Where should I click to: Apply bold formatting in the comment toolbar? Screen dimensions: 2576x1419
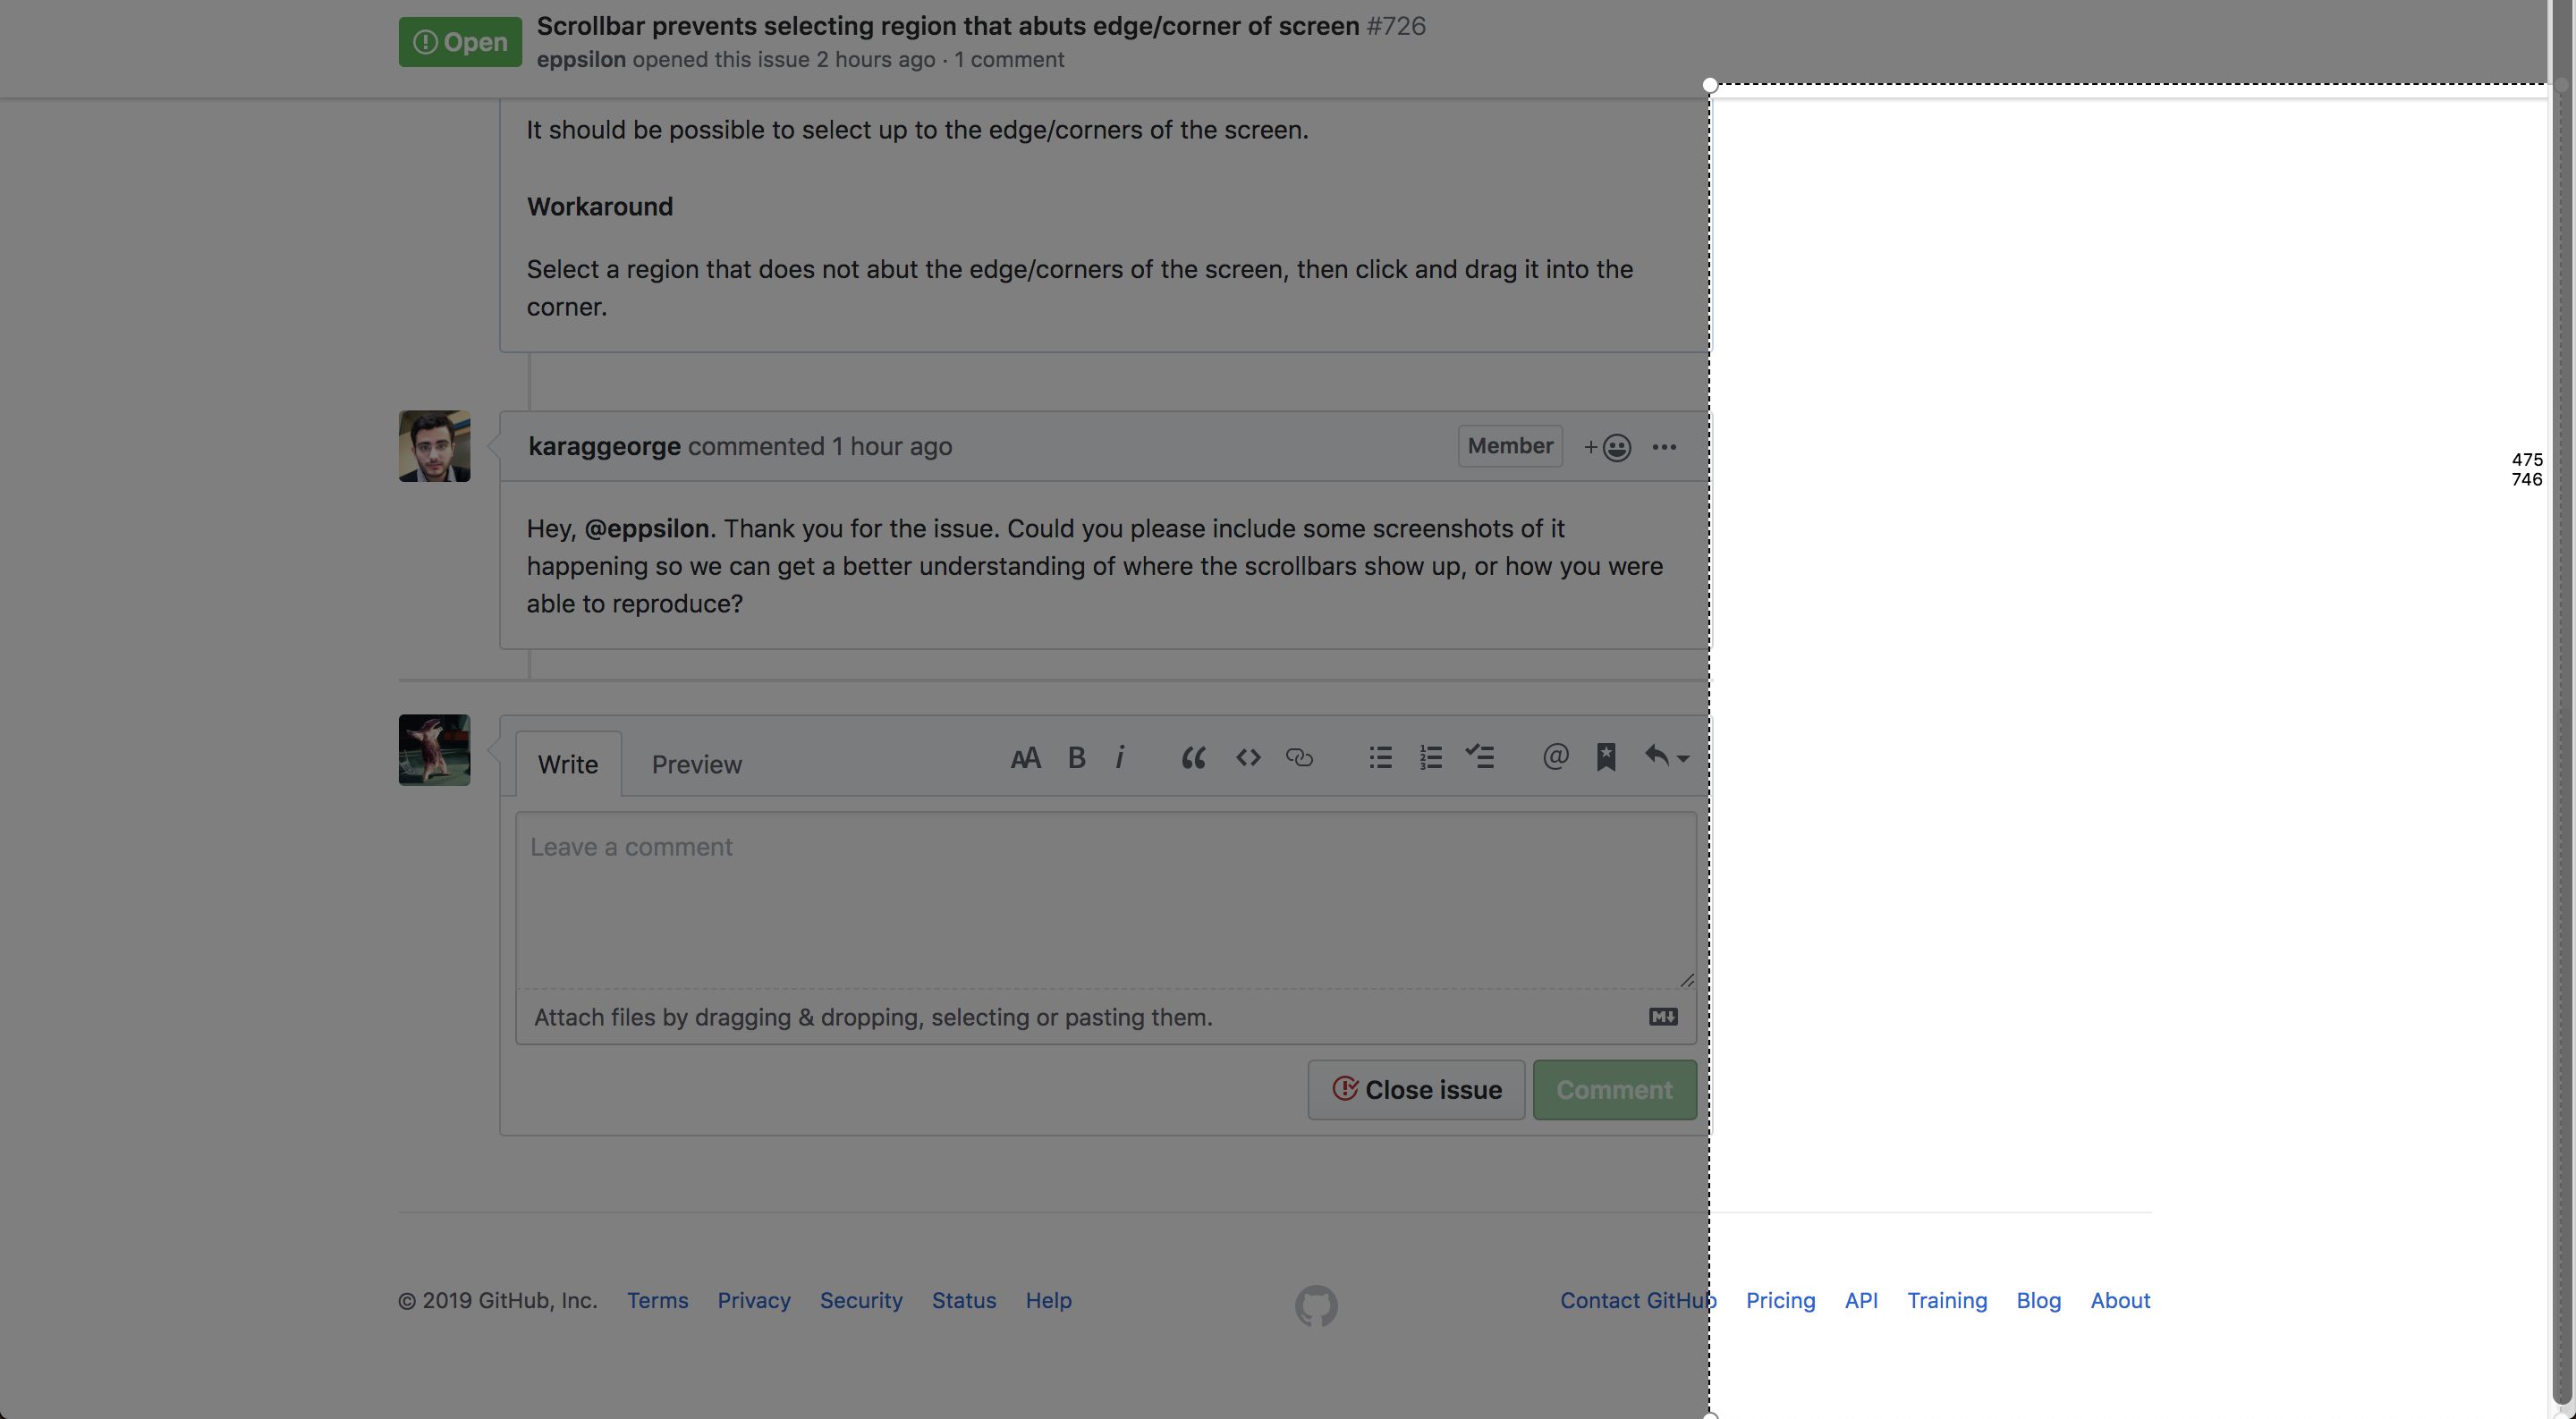click(1075, 757)
